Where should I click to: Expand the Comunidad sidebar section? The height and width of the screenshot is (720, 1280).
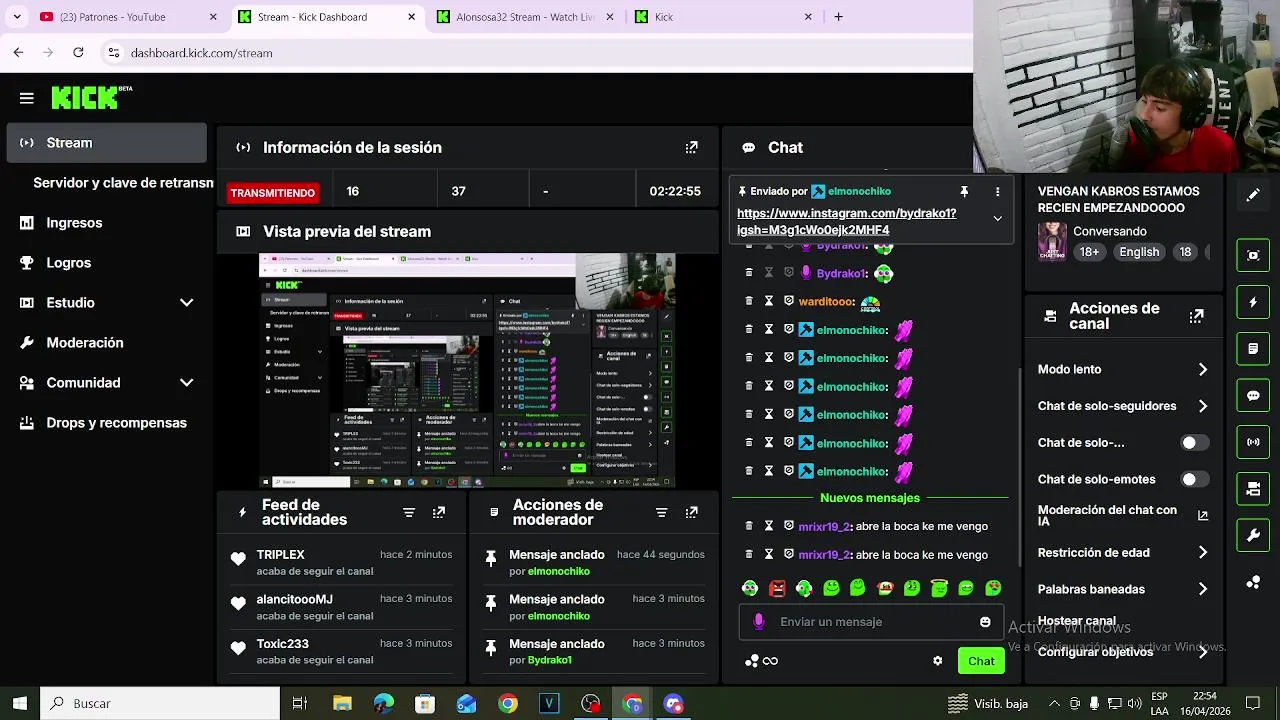click(x=186, y=383)
